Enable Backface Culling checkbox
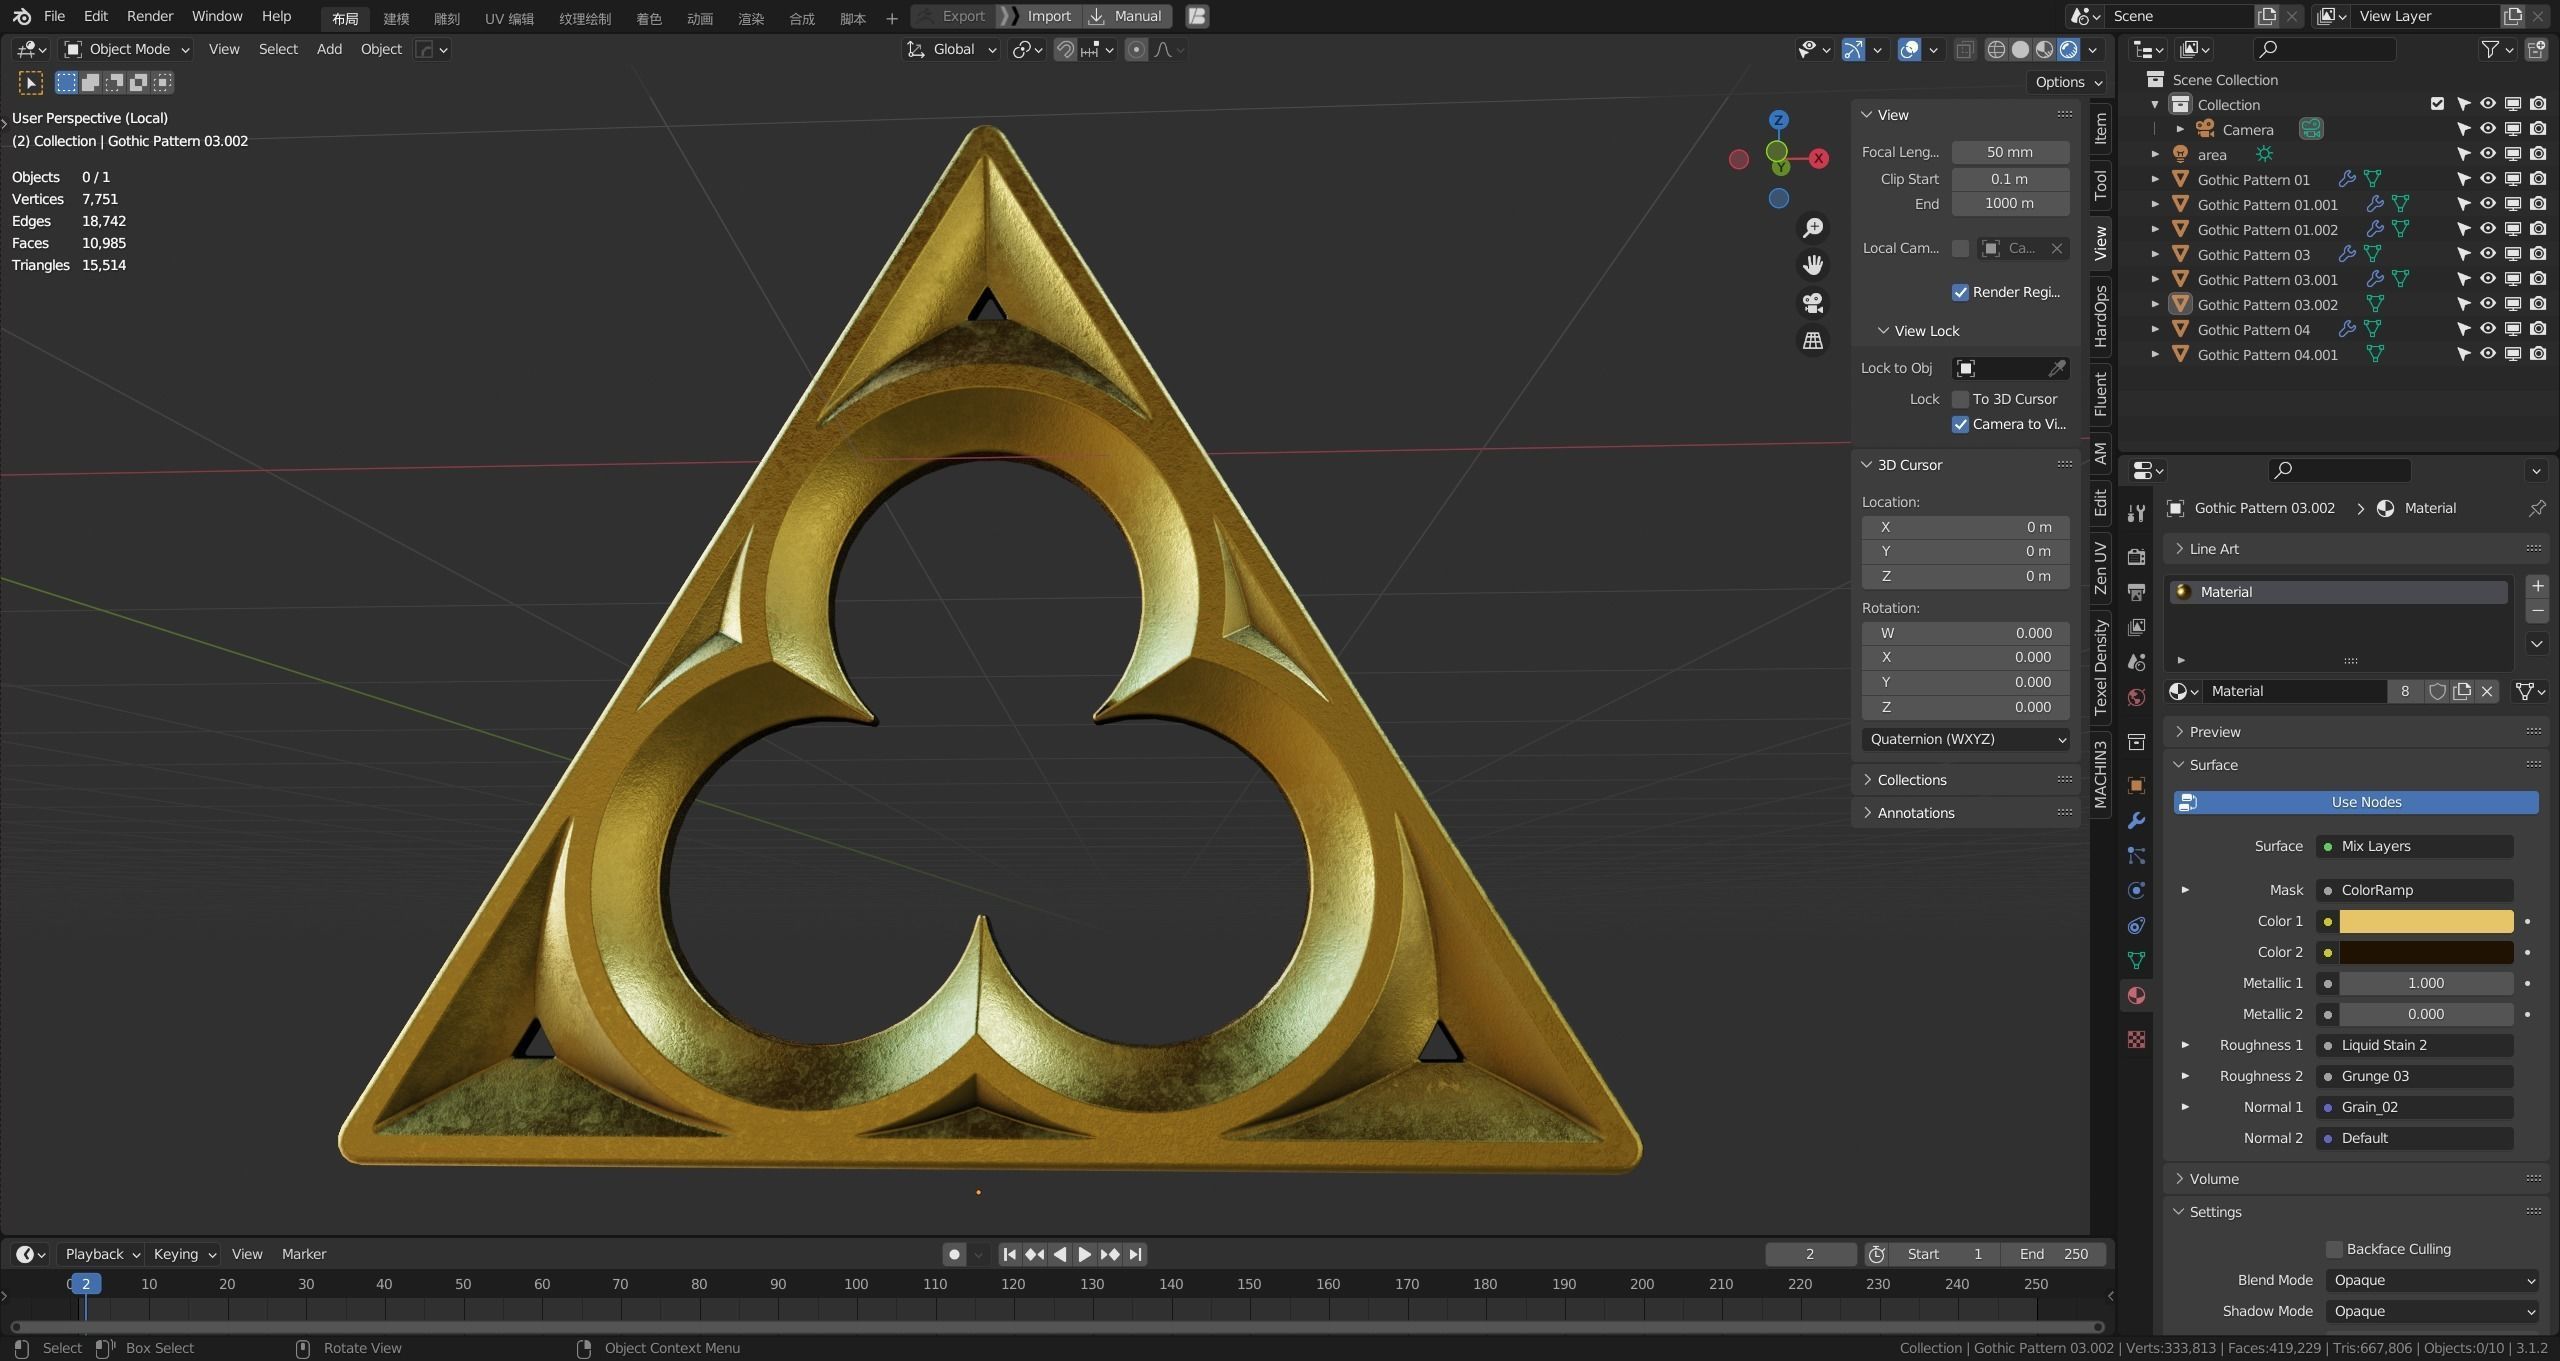This screenshot has width=2560, height=1361. [2334, 1249]
